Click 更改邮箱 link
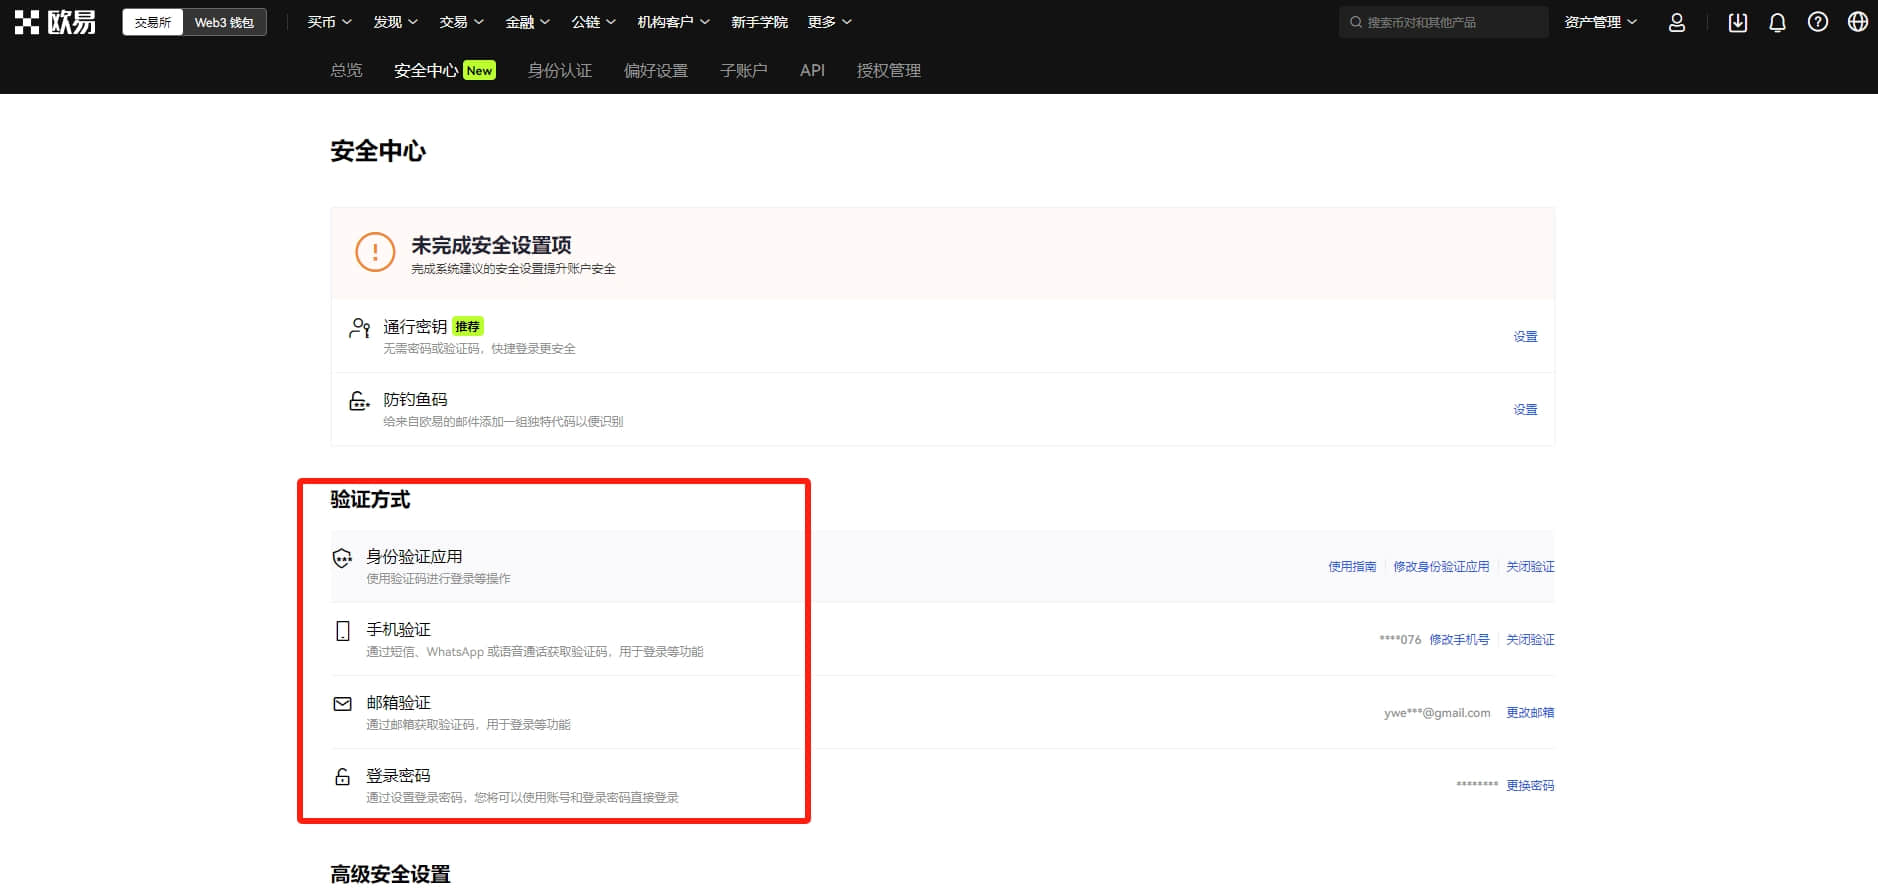This screenshot has width=1878, height=889. pos(1530,713)
